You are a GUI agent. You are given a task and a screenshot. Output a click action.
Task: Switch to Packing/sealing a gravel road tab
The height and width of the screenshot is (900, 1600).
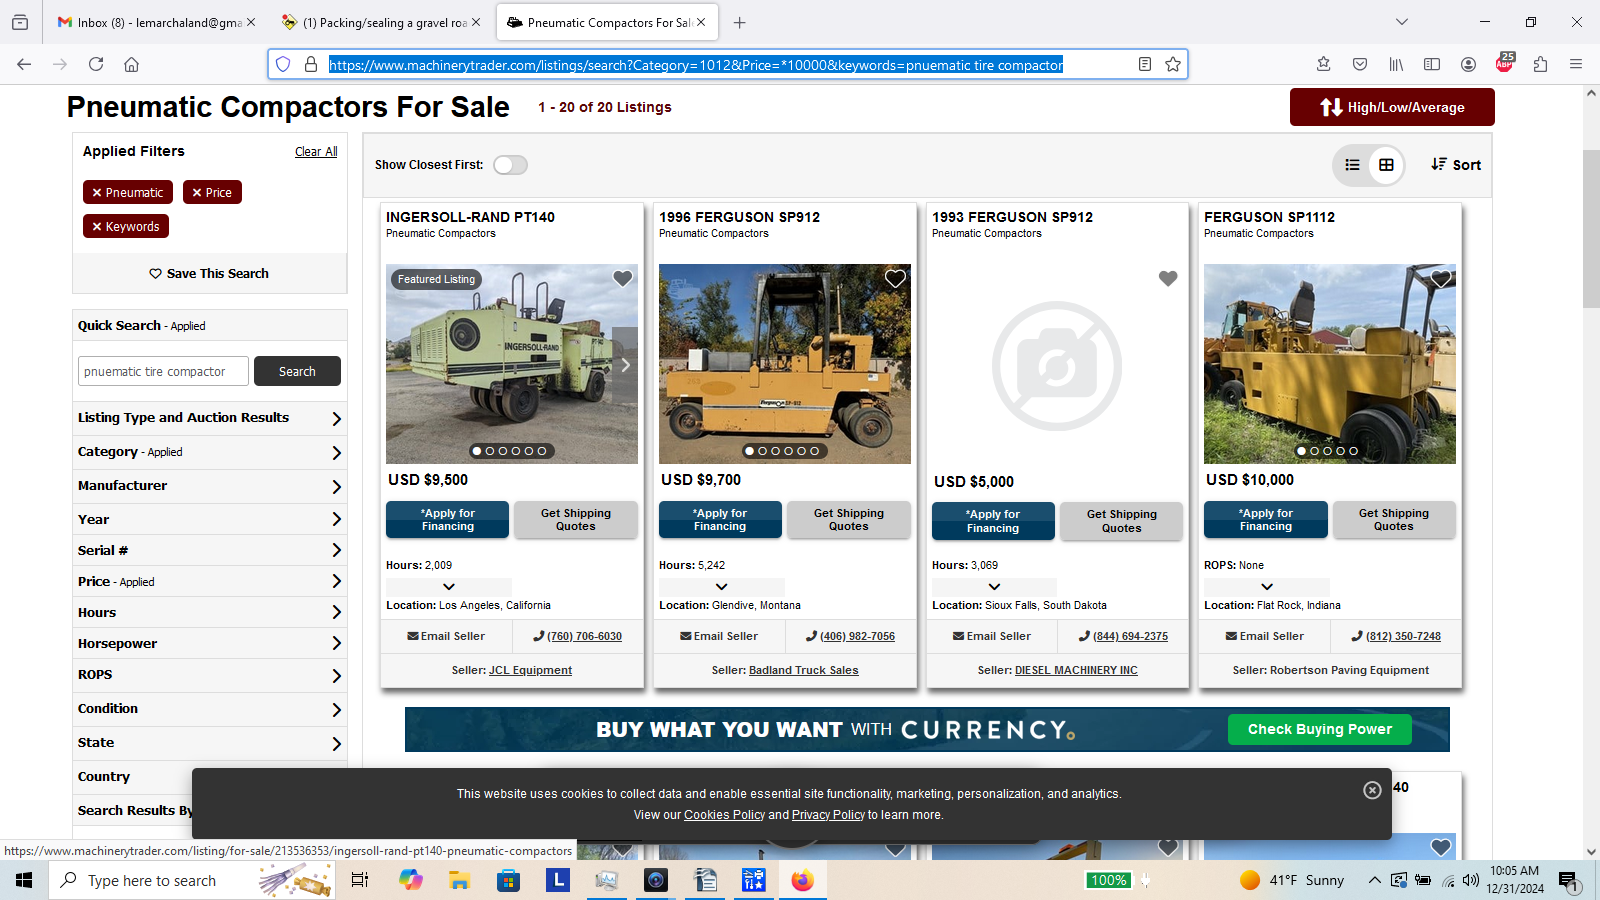[381, 22]
